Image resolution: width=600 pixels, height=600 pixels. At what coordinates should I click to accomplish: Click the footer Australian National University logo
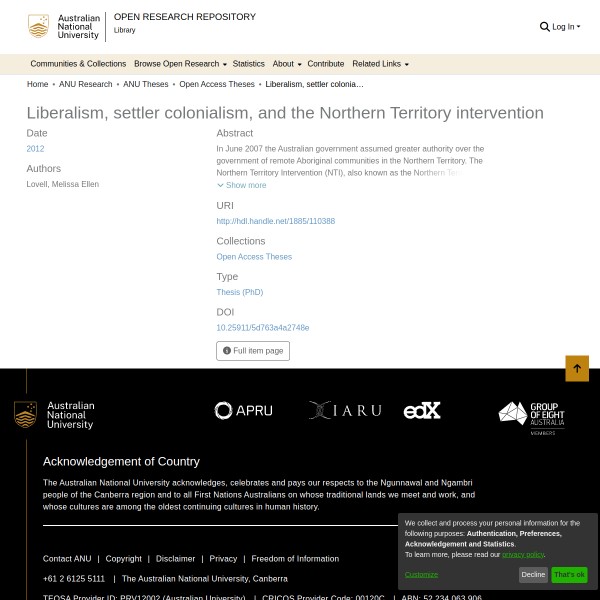pos(54,415)
